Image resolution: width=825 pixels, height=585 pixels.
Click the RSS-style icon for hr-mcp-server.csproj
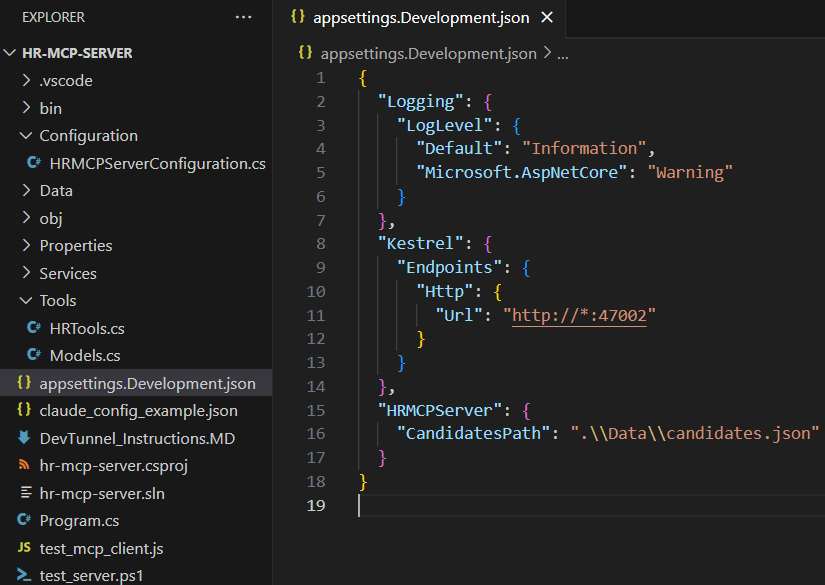(24, 465)
